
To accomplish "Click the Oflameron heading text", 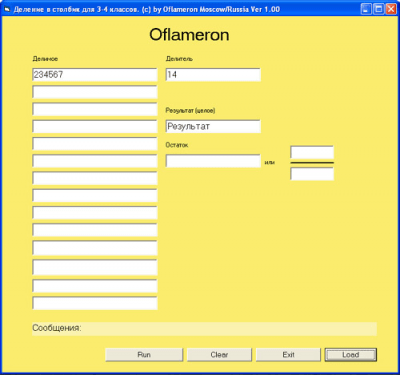I will click(x=189, y=34).
